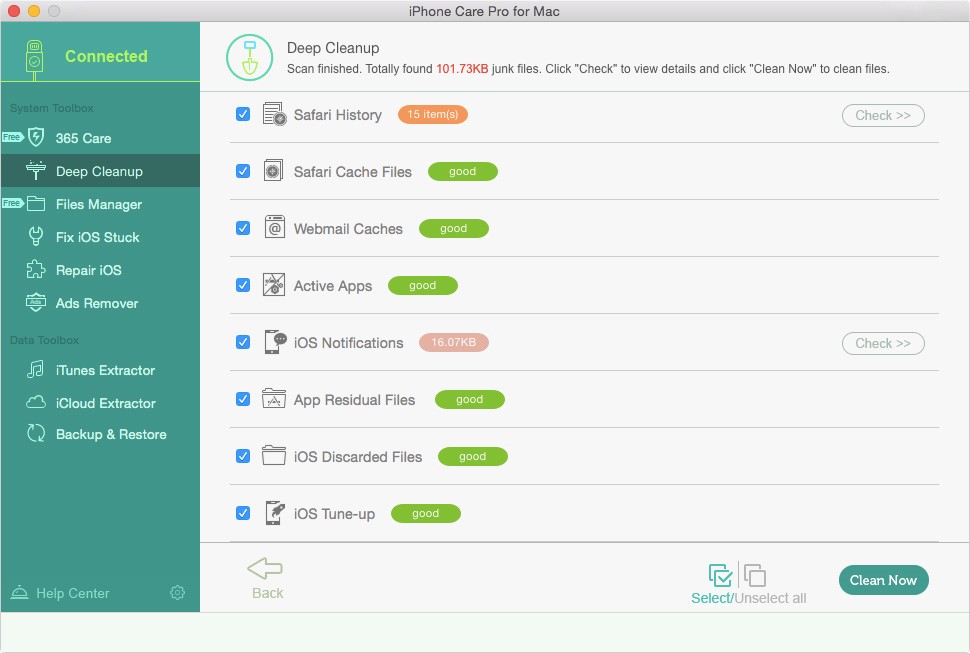Click the 'good' badge for Webmail Caches
The width and height of the screenshot is (970, 653).
[x=453, y=228]
